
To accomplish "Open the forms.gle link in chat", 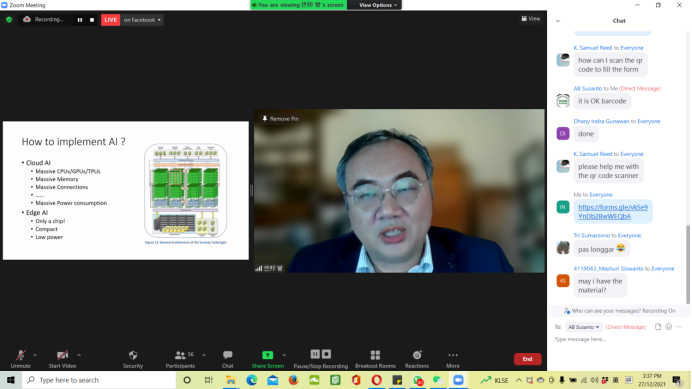I will tap(613, 211).
